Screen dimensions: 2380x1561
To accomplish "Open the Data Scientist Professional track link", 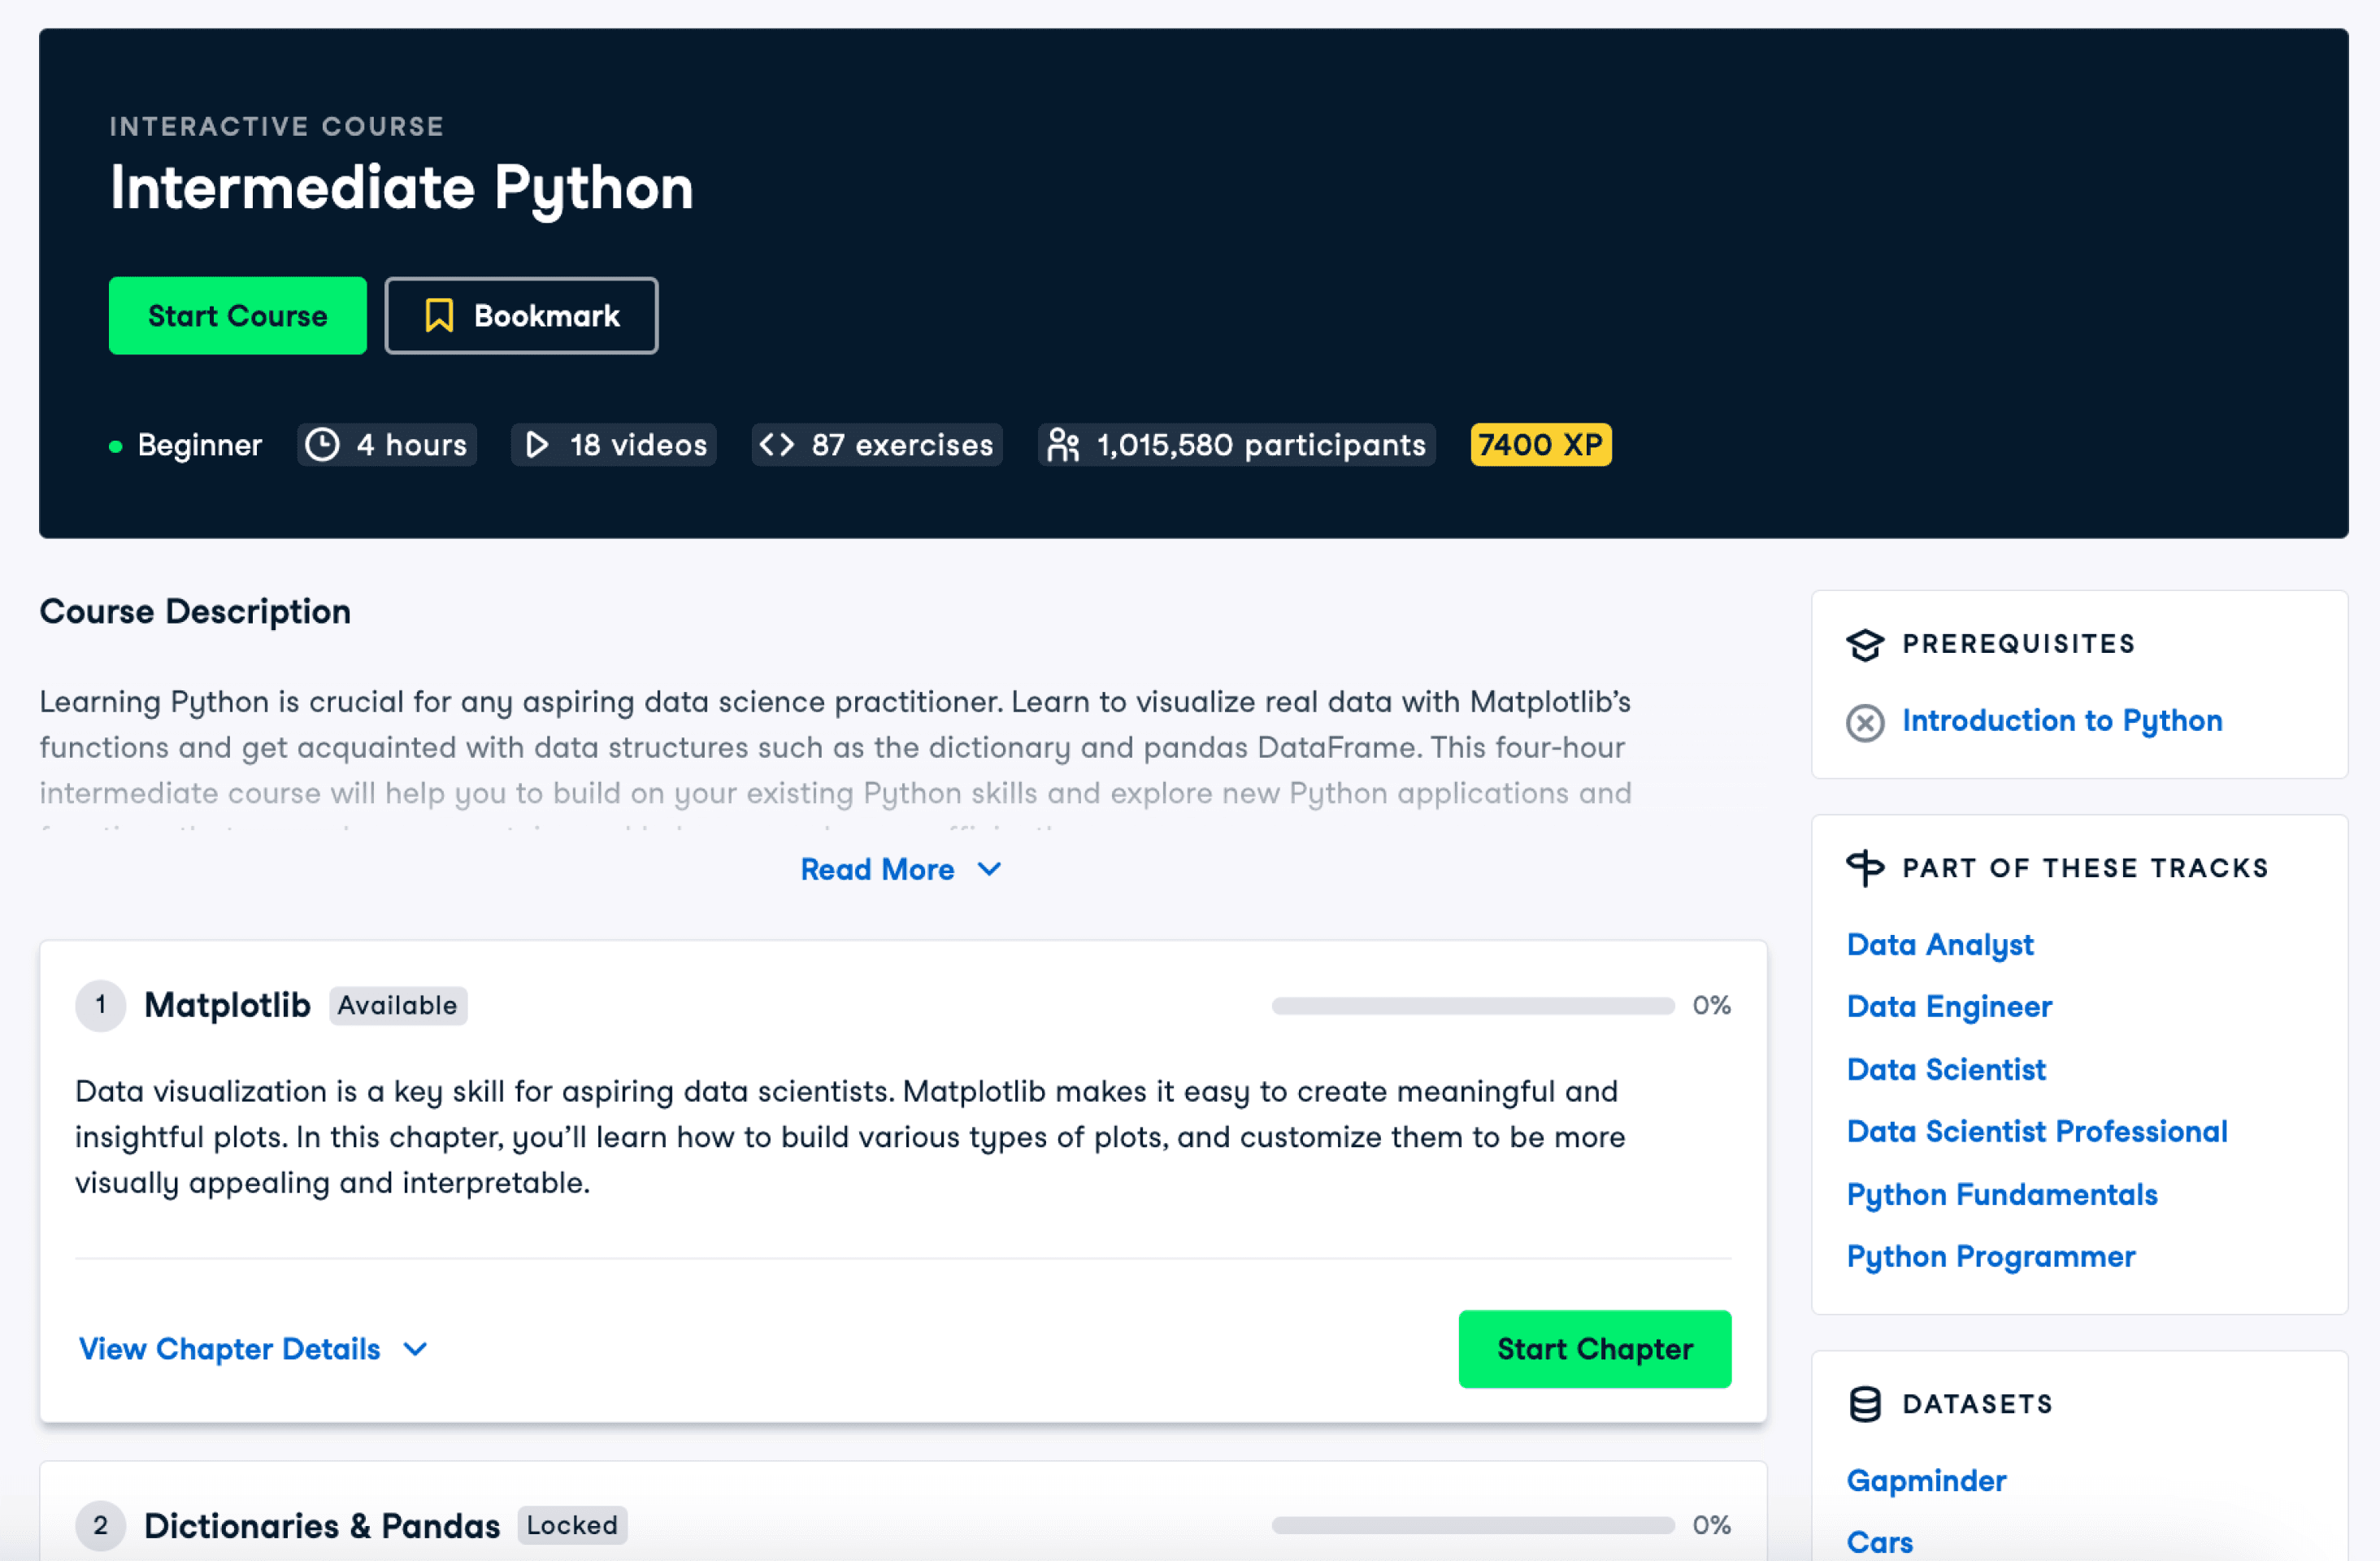I will [2037, 1132].
